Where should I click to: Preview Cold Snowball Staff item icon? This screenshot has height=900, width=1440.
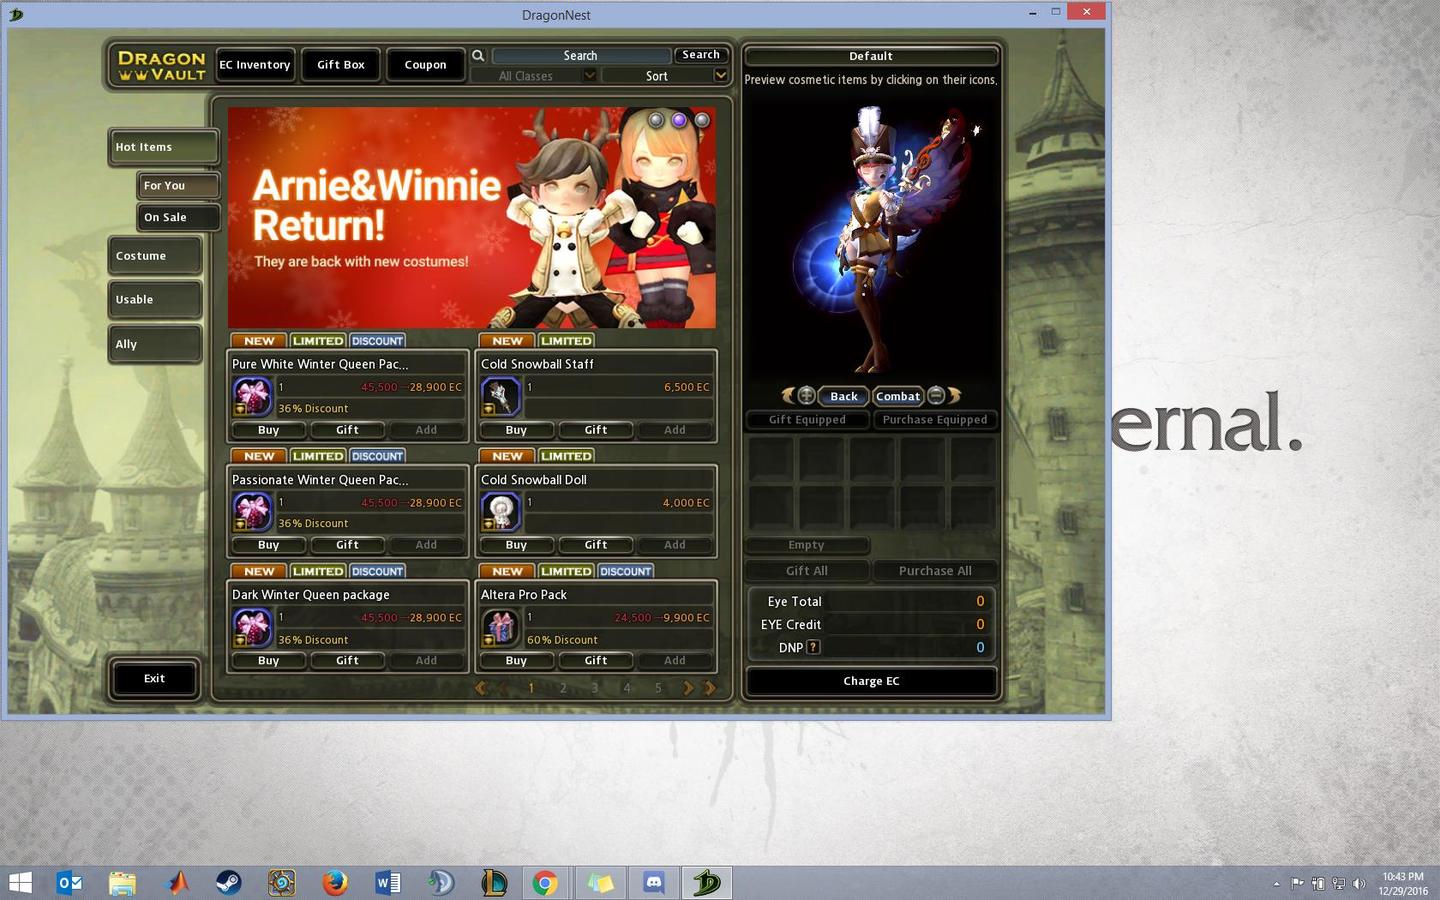(x=501, y=397)
